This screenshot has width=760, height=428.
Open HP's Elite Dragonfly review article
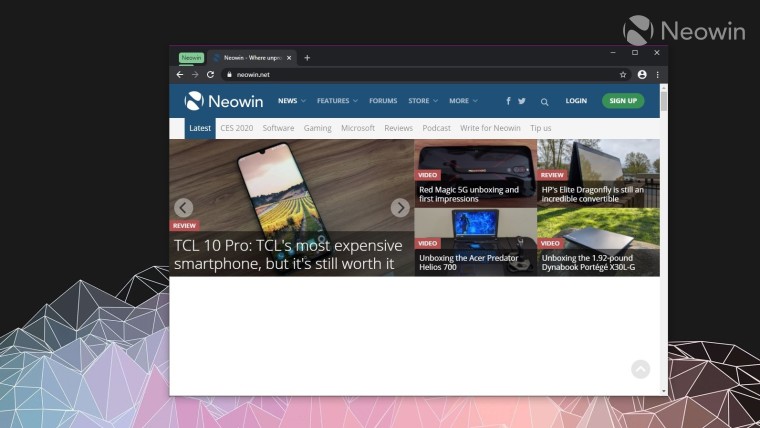pyautogui.click(x=592, y=194)
